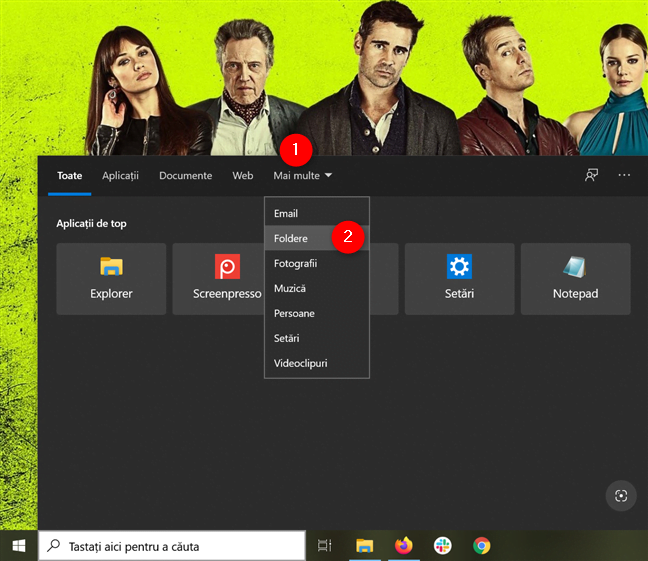This screenshot has height=561, width=648.
Task: Choose Setări from the dropdown menu
Action: click(x=317, y=338)
